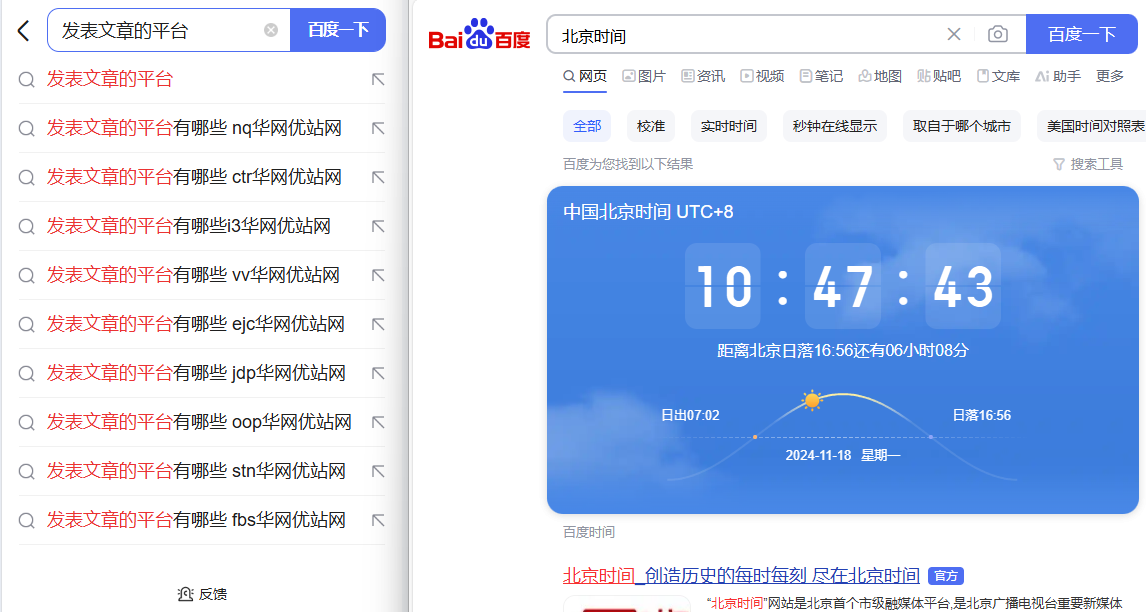Choose suggestion ending with vv华网优站网
The width and height of the screenshot is (1146, 612).
pos(193,275)
